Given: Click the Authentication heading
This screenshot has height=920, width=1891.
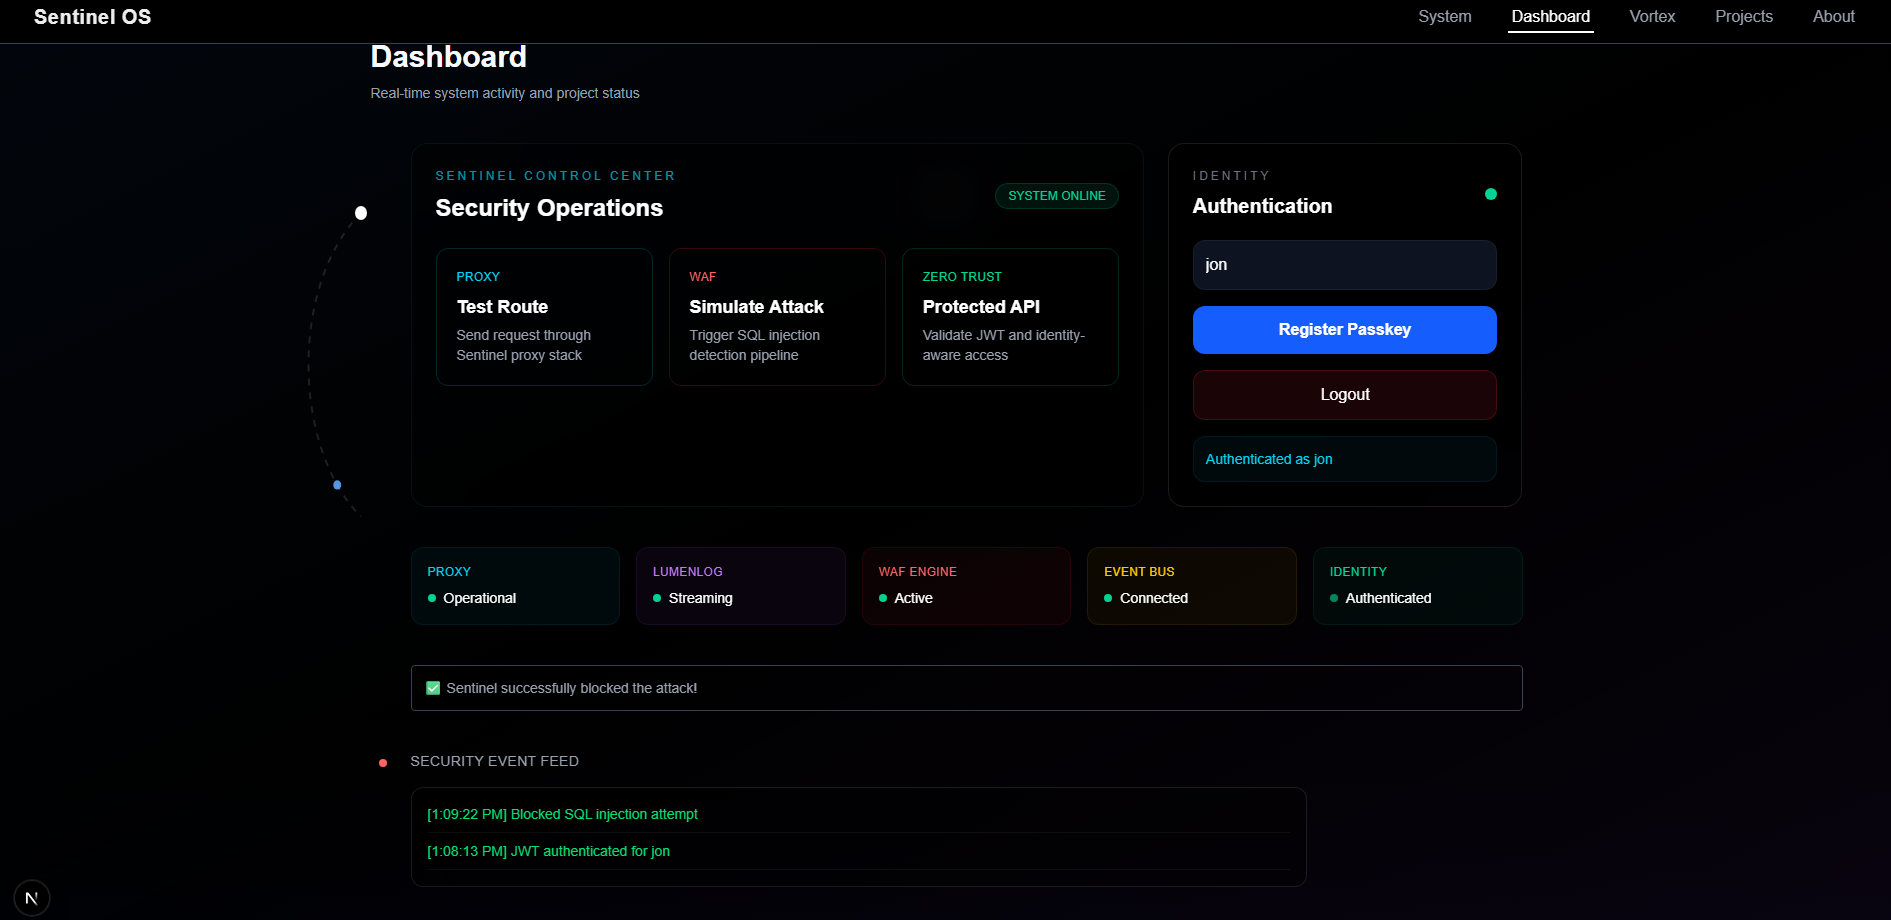Looking at the screenshot, I should [1262, 206].
